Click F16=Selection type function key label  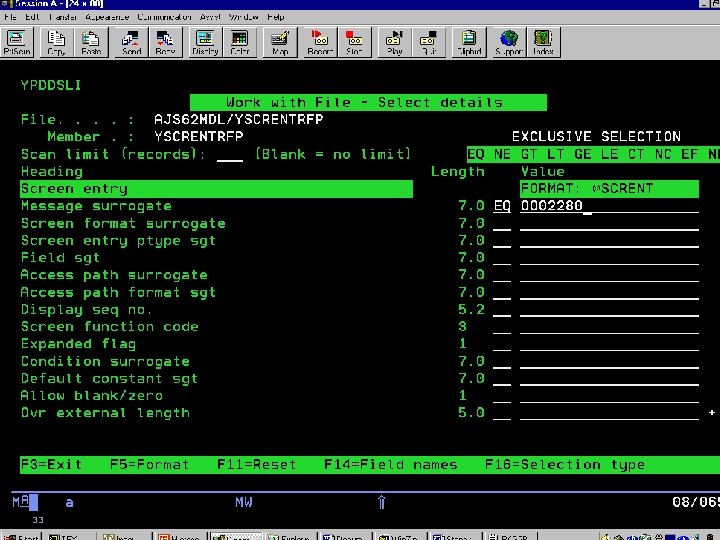565,464
